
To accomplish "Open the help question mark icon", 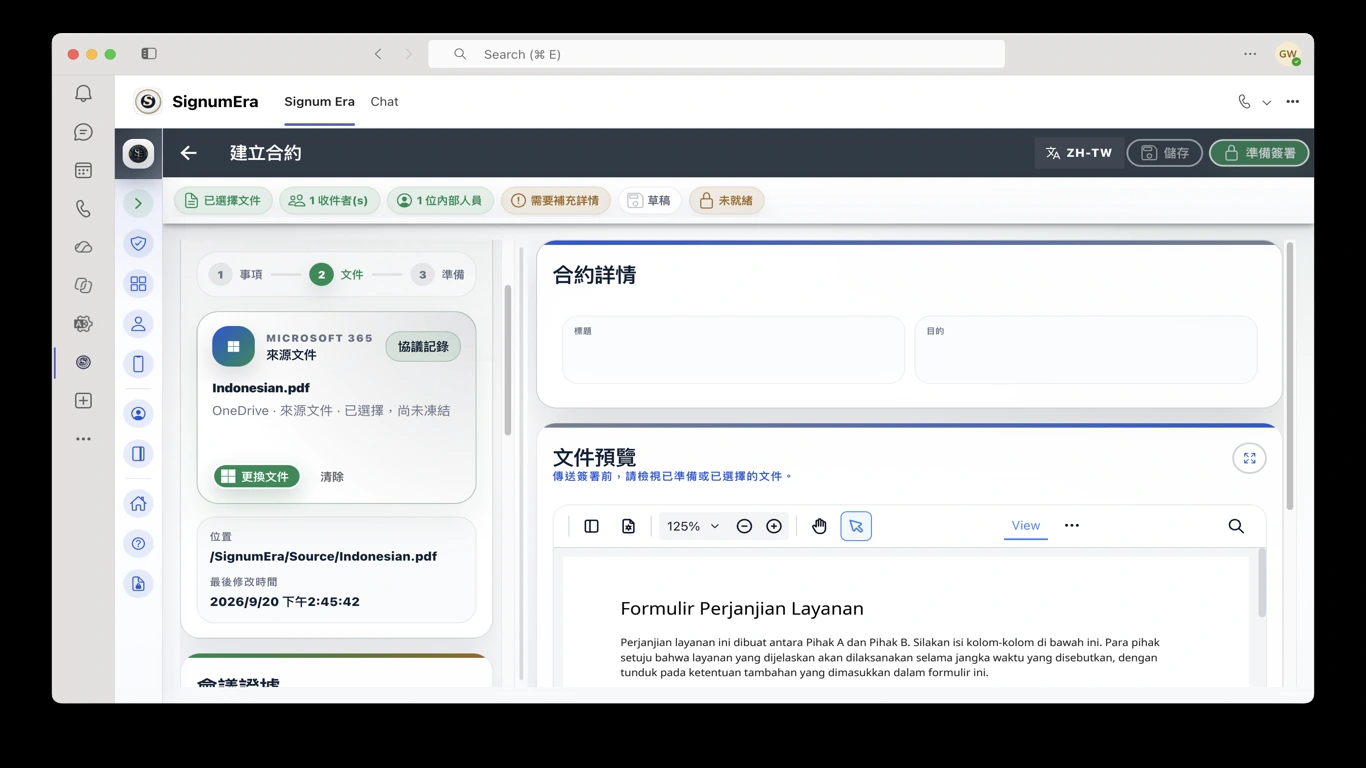I will point(138,544).
